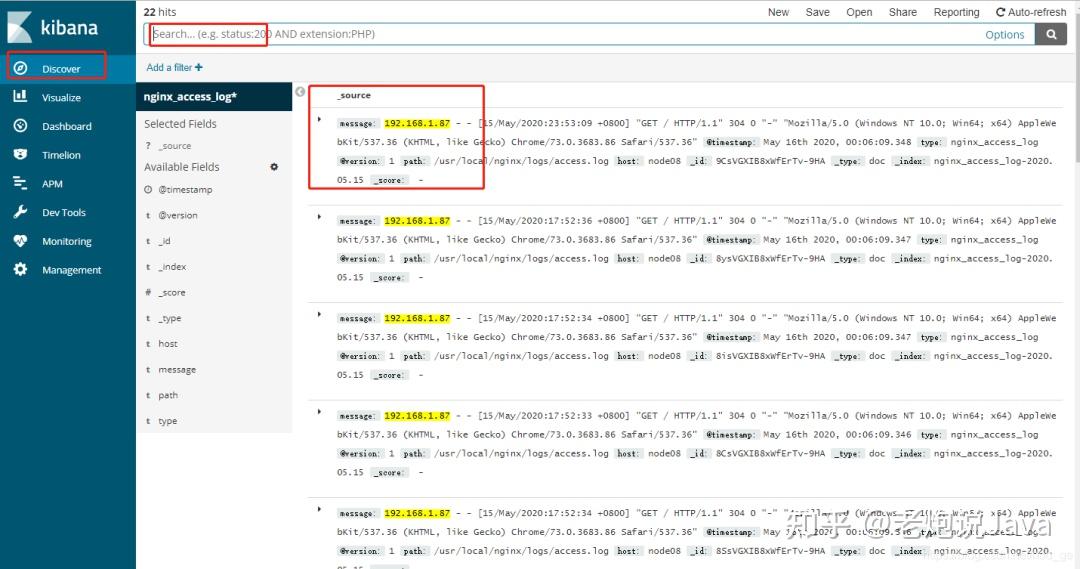Click the Kibana logo
The width and height of the screenshot is (1080, 569).
pyautogui.click(x=52, y=28)
